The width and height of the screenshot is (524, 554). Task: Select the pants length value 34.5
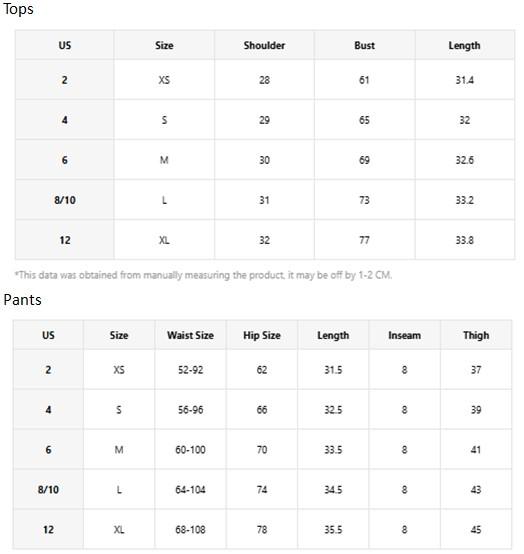[x=333, y=490]
